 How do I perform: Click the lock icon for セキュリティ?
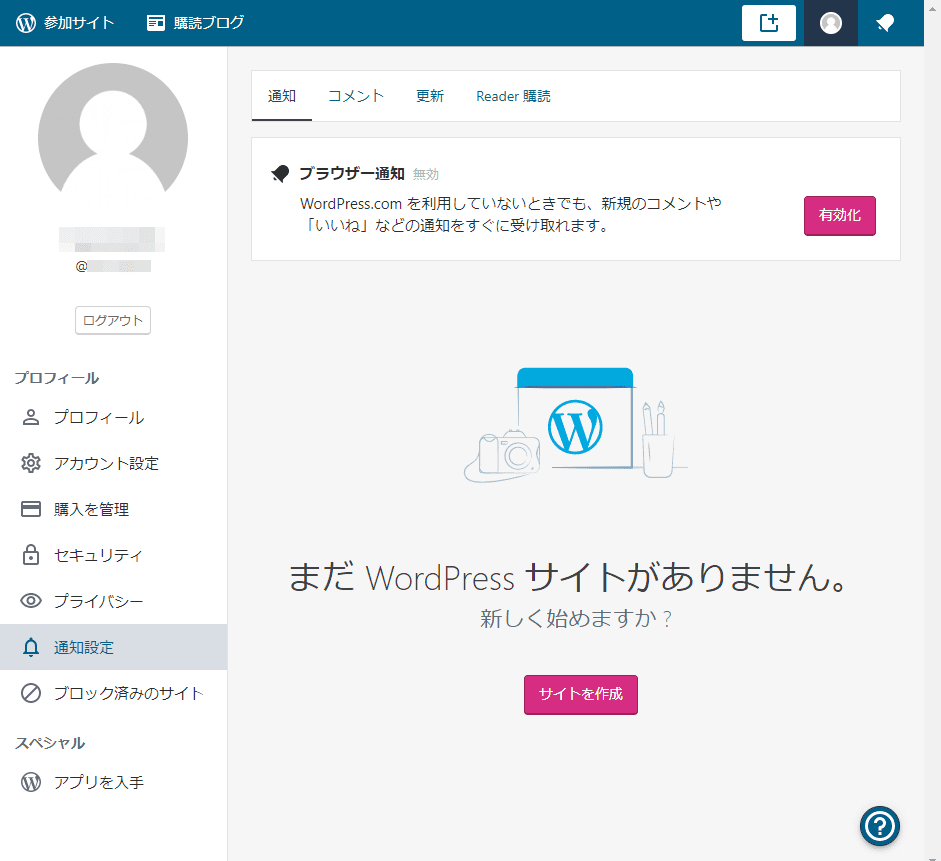pos(31,555)
